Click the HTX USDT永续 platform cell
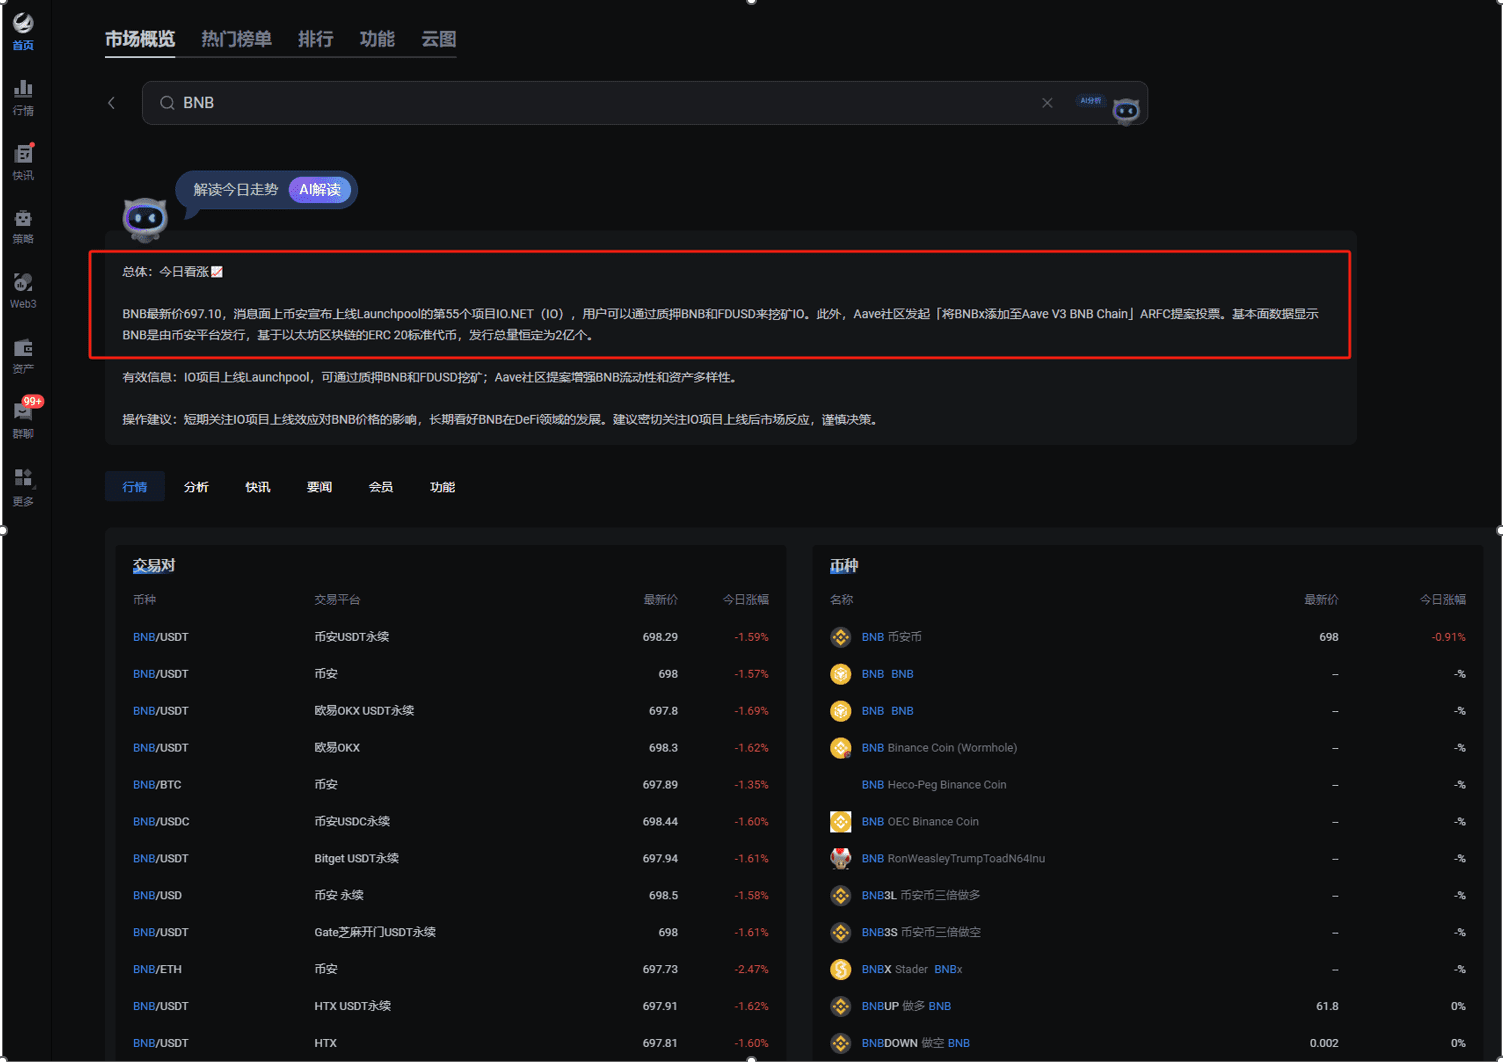 coord(353,1007)
